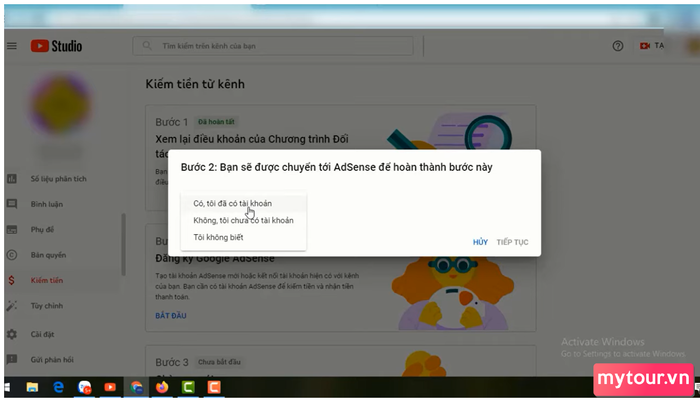Image resolution: width=700 pixels, height=404 pixels.
Task: Switch to Chrome in the taskbar
Action: [x=137, y=387]
